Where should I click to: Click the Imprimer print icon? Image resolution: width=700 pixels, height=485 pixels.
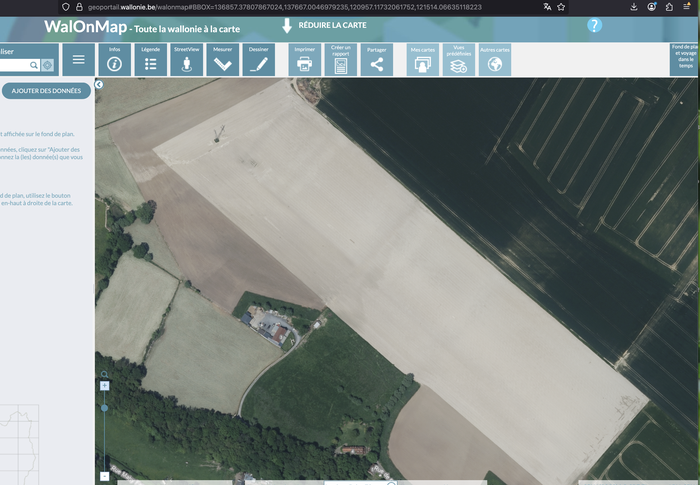click(305, 60)
